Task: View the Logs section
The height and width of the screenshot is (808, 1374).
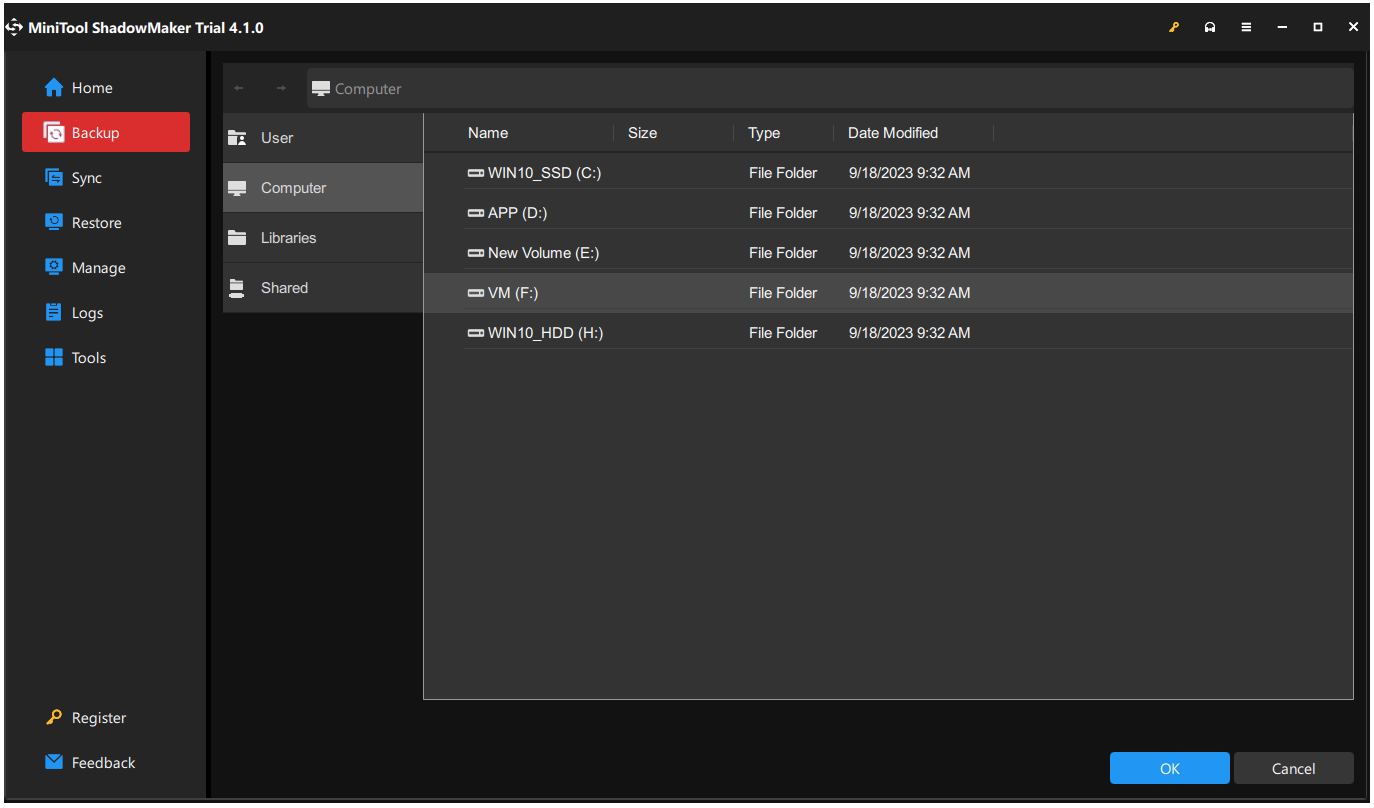Action: (106, 313)
